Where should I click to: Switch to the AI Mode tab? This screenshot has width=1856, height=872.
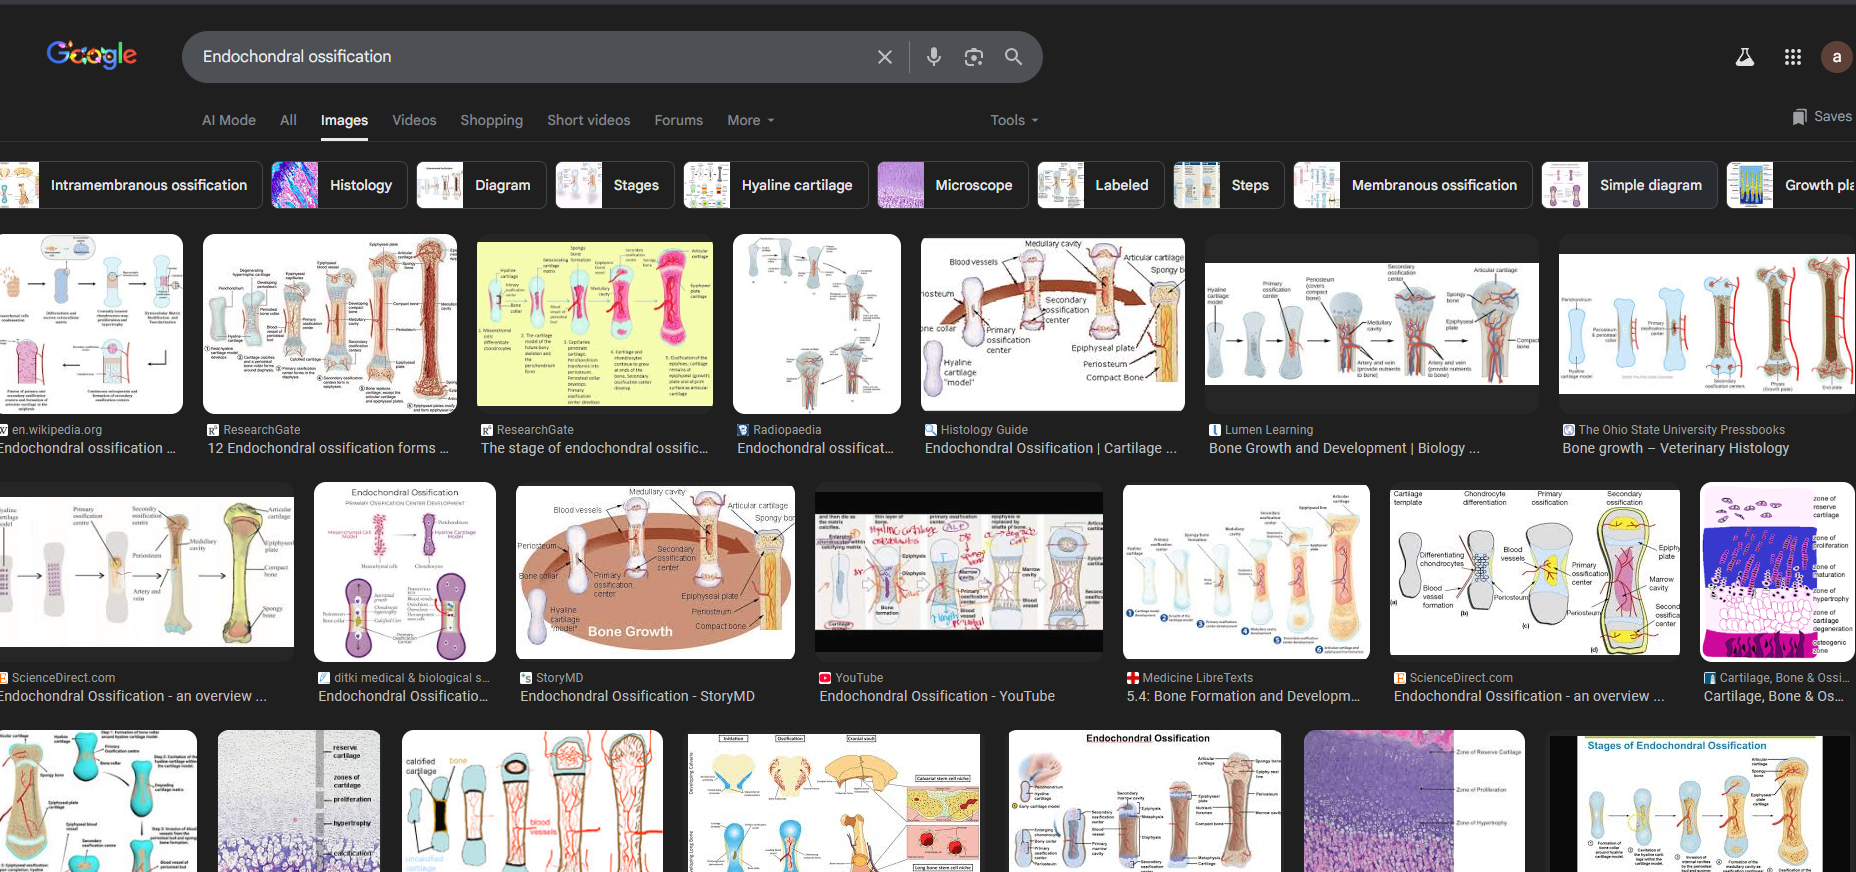point(229,120)
